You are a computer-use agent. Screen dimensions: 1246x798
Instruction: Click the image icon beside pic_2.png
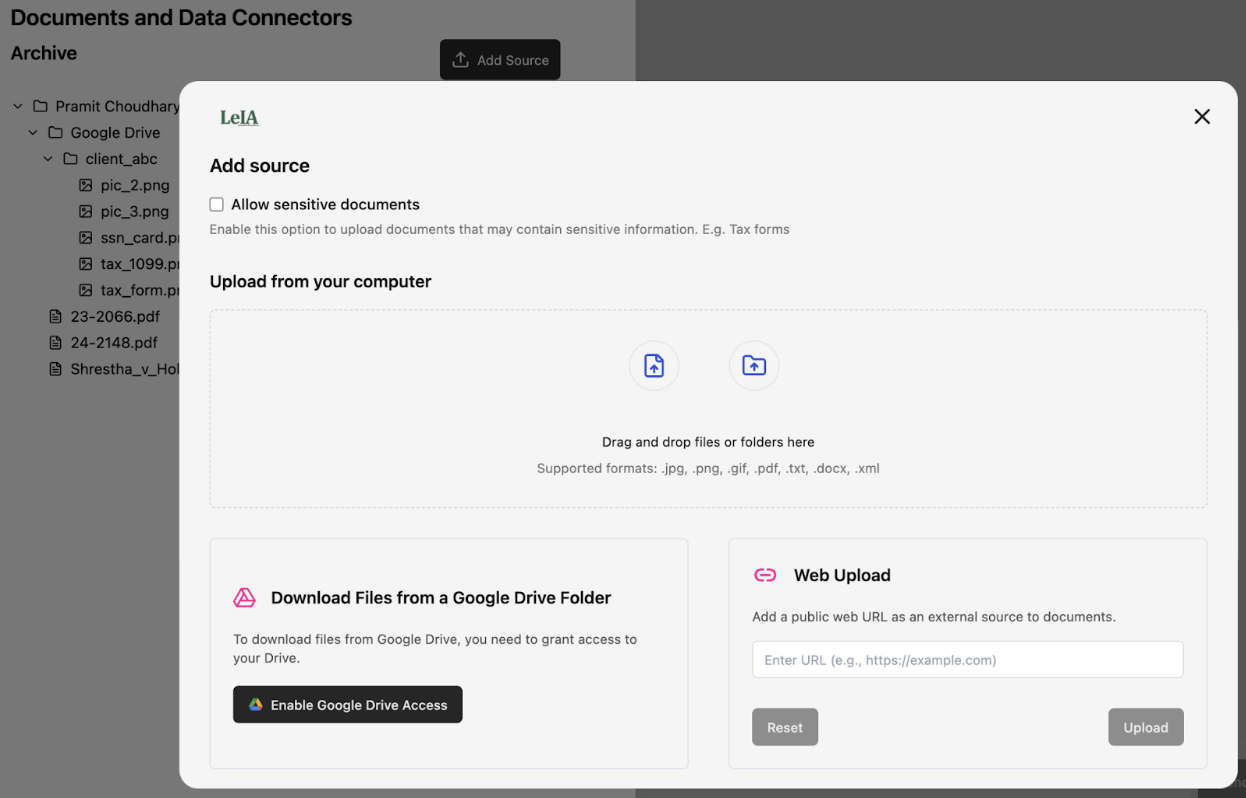[x=86, y=185]
